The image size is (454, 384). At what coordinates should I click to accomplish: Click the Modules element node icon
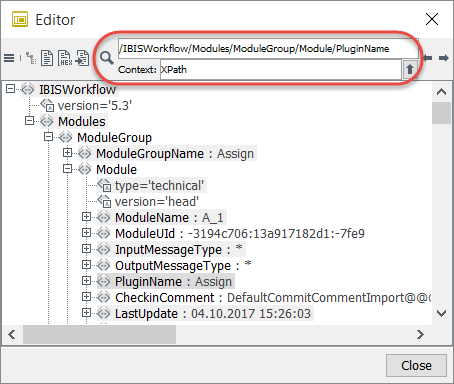tap(46, 121)
